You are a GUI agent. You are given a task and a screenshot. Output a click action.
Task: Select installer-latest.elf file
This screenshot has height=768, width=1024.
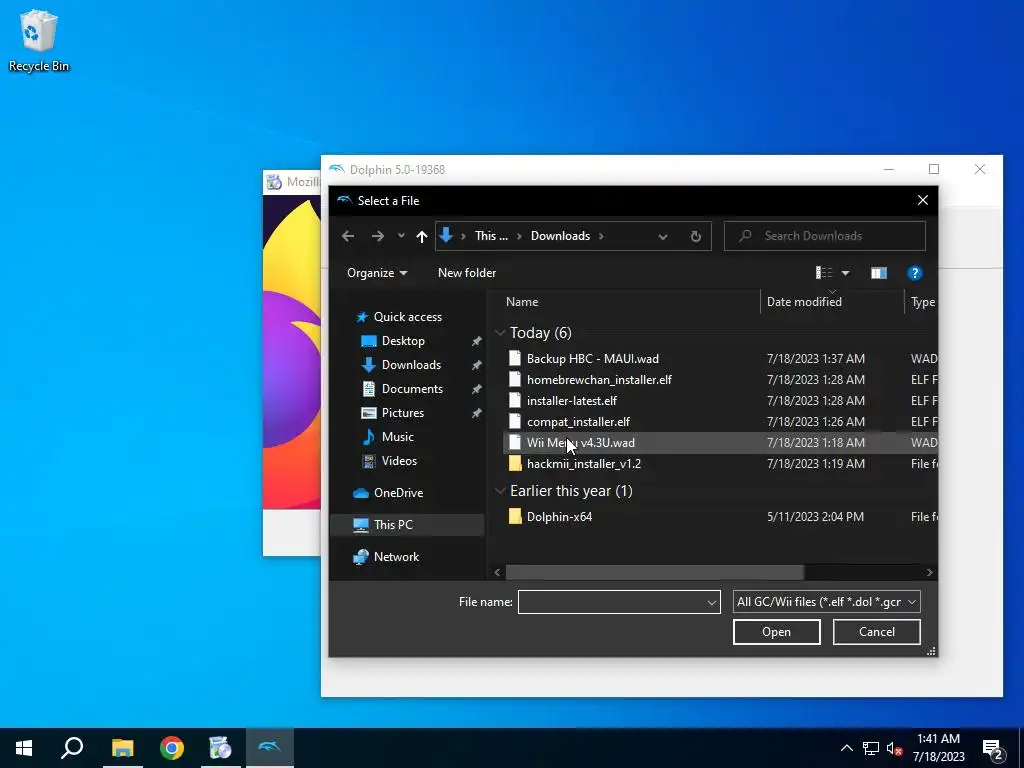tap(571, 400)
